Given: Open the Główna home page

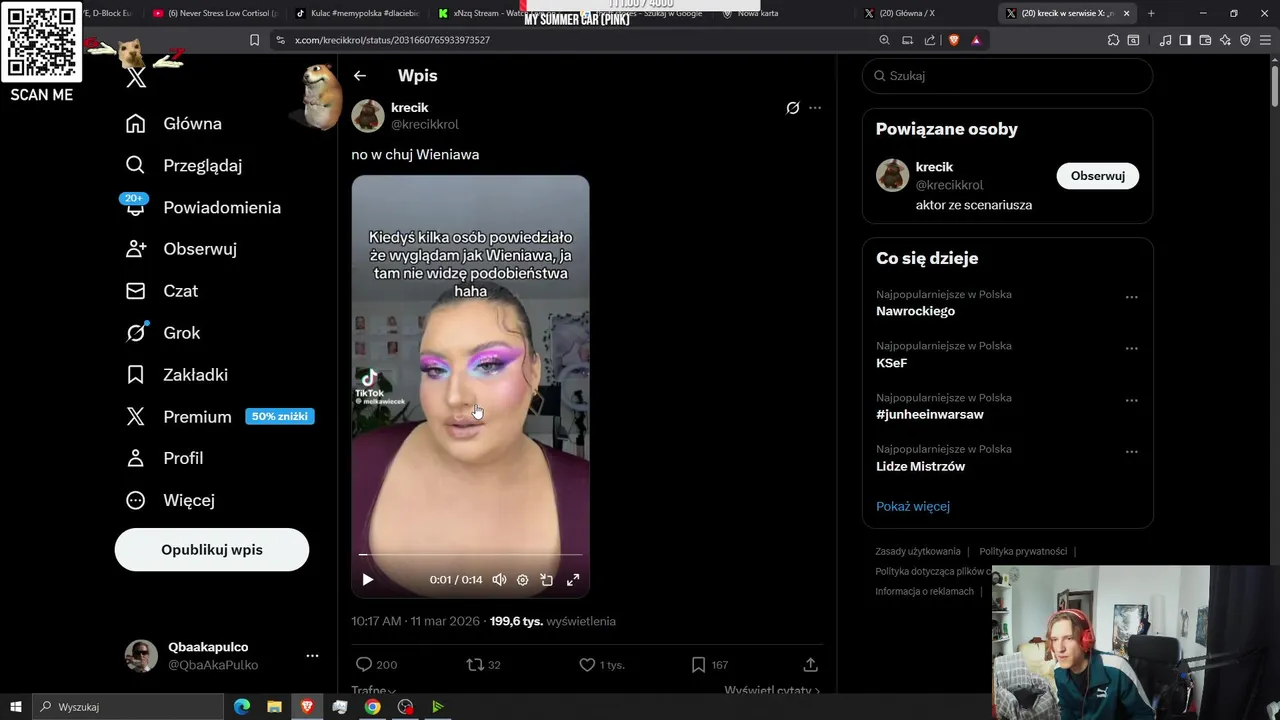Looking at the screenshot, I should [173, 124].
